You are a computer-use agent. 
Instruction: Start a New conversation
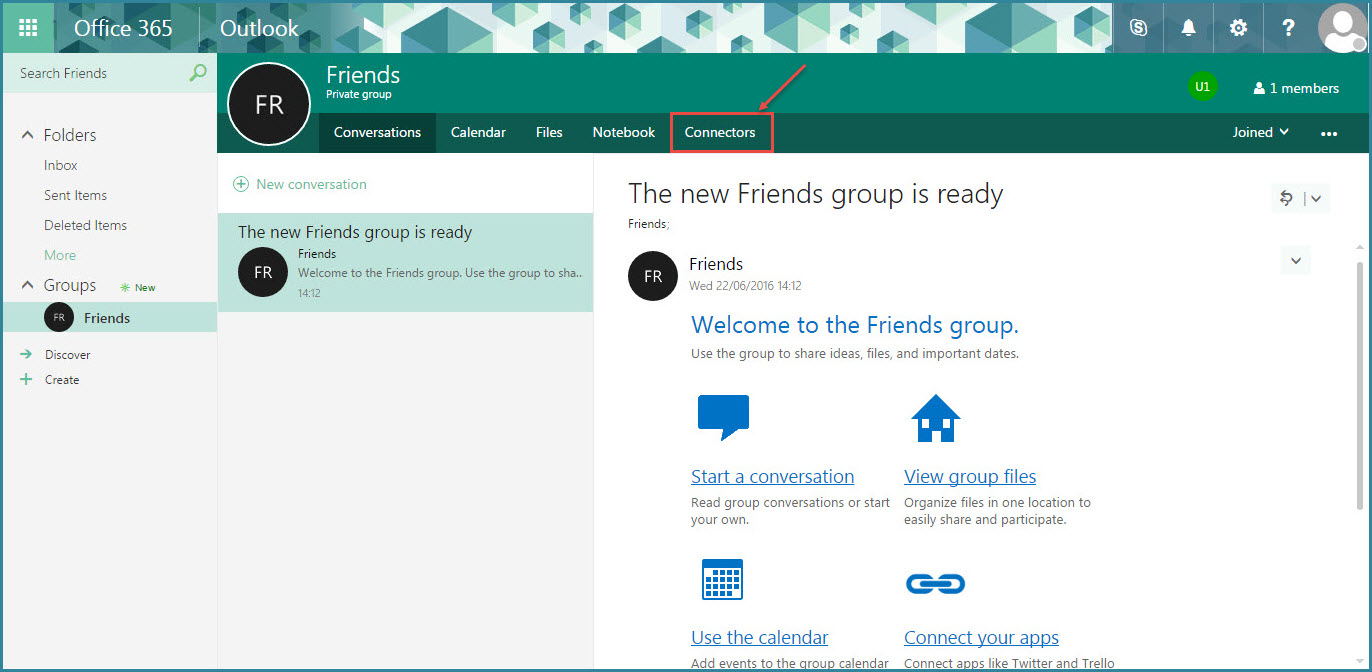pos(311,184)
